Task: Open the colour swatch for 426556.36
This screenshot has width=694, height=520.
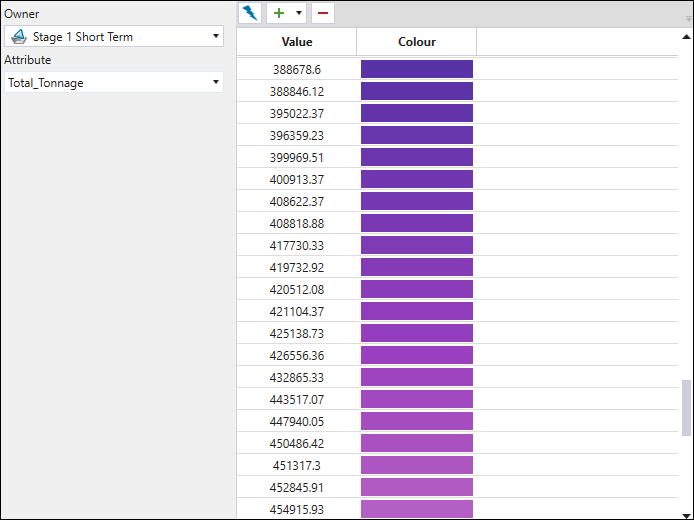Action: coord(416,355)
